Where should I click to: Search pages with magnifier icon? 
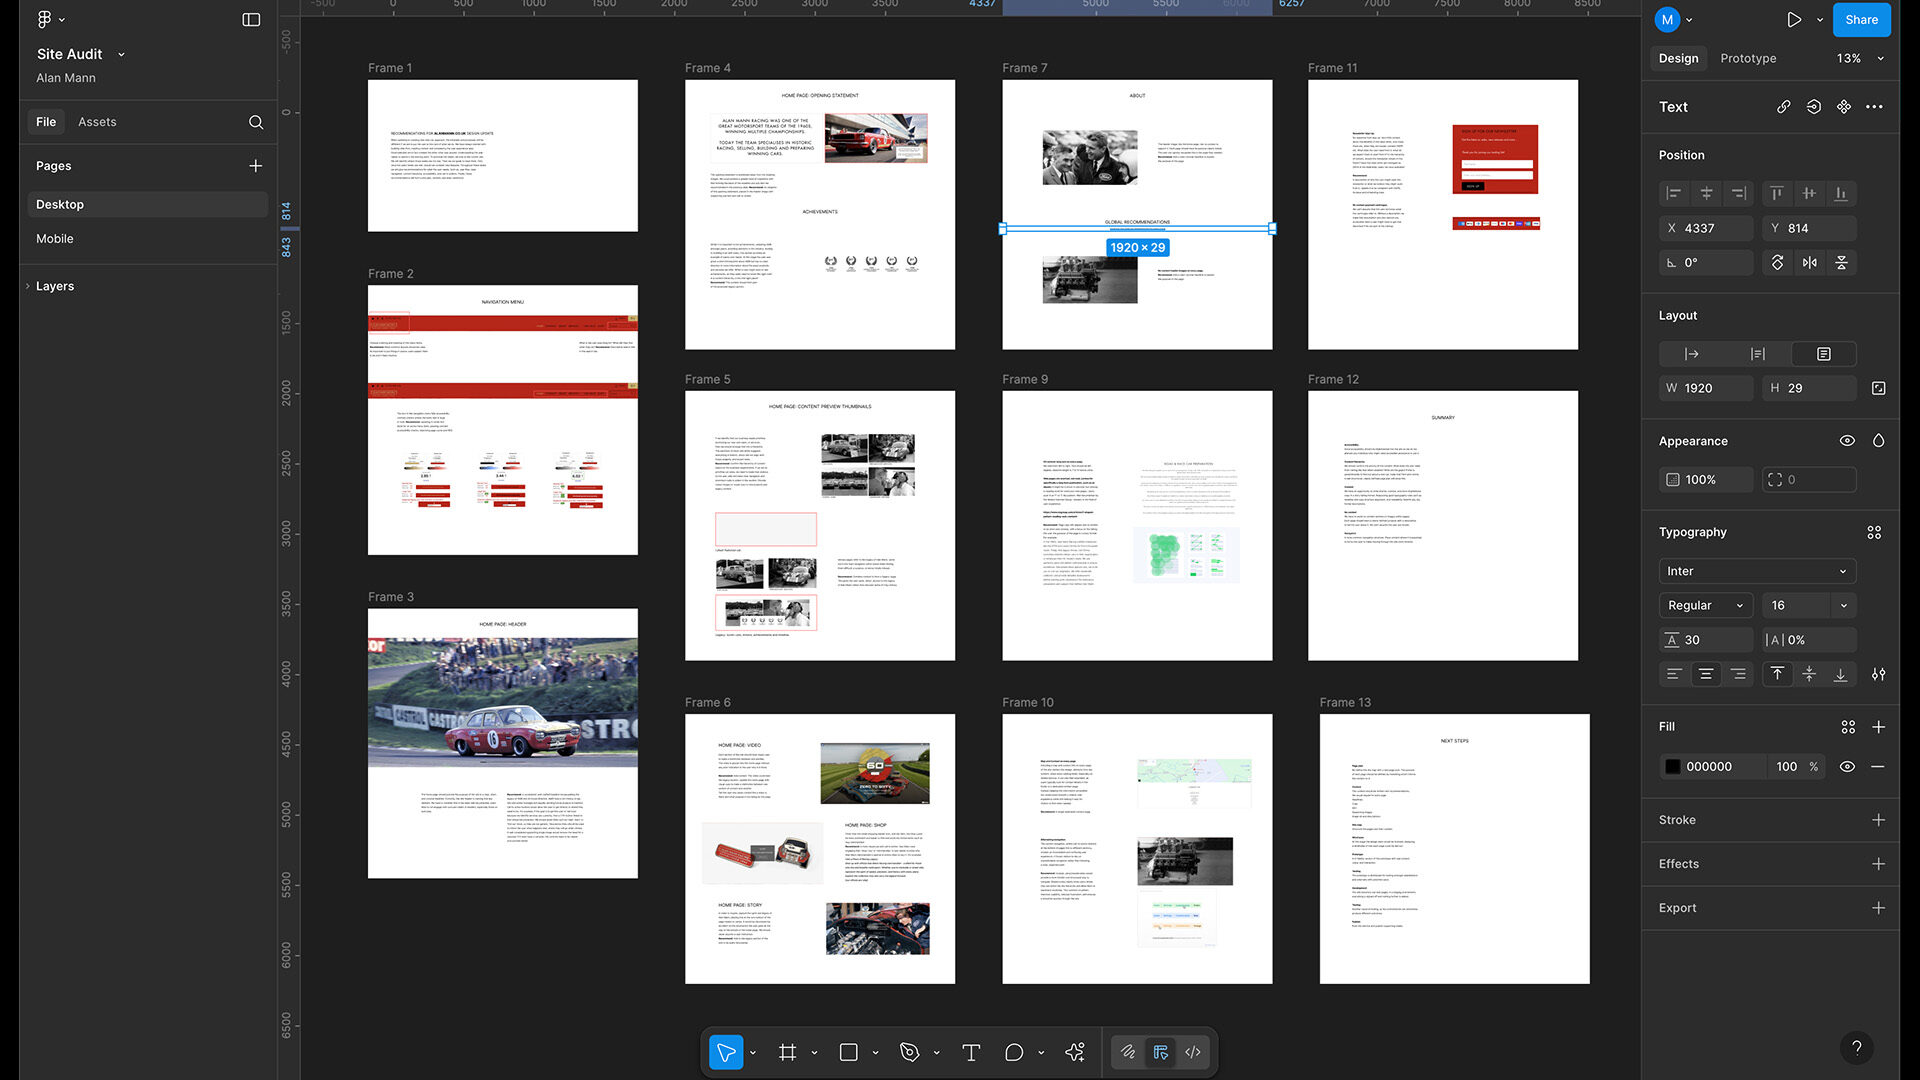coord(256,122)
